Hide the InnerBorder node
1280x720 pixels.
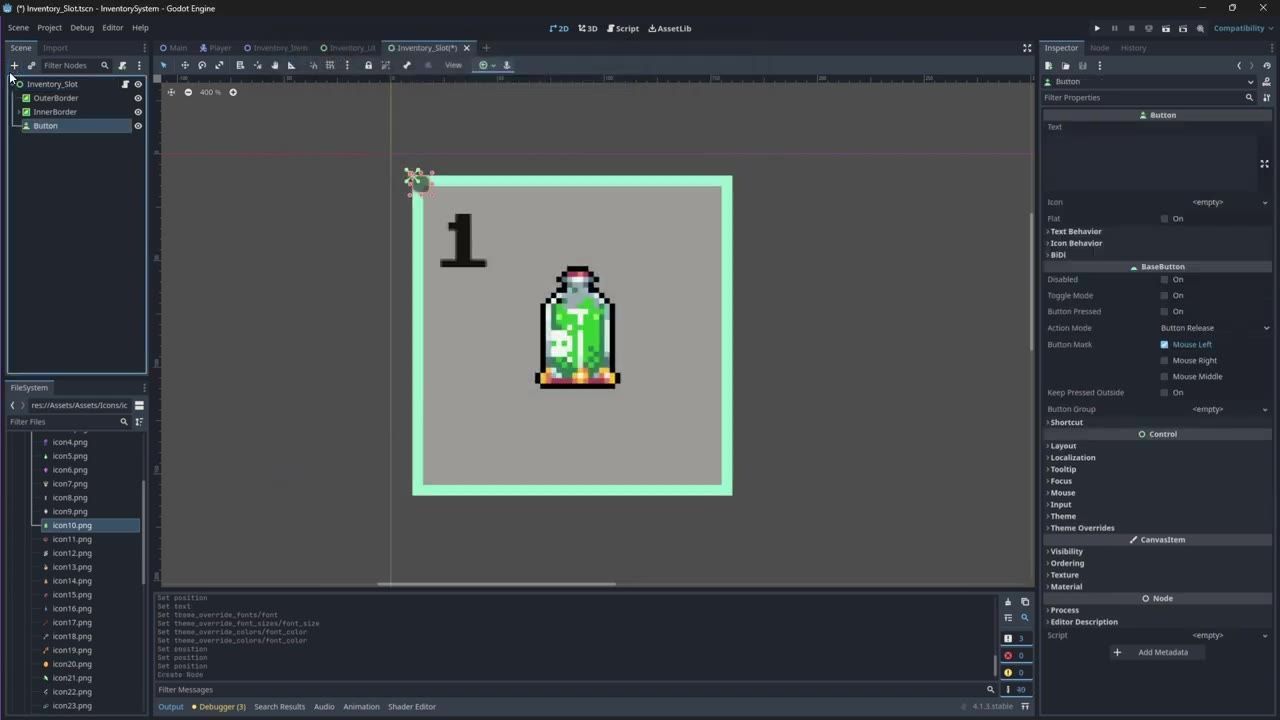coord(138,112)
